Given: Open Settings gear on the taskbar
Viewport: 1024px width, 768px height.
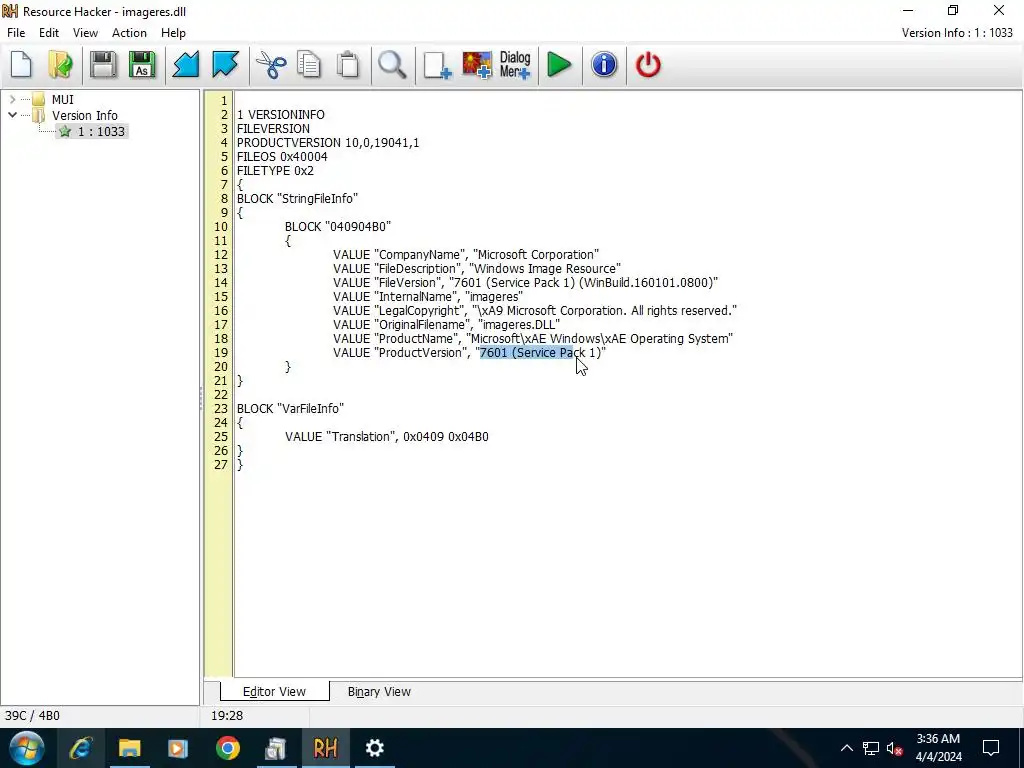Looking at the screenshot, I should pos(374,748).
